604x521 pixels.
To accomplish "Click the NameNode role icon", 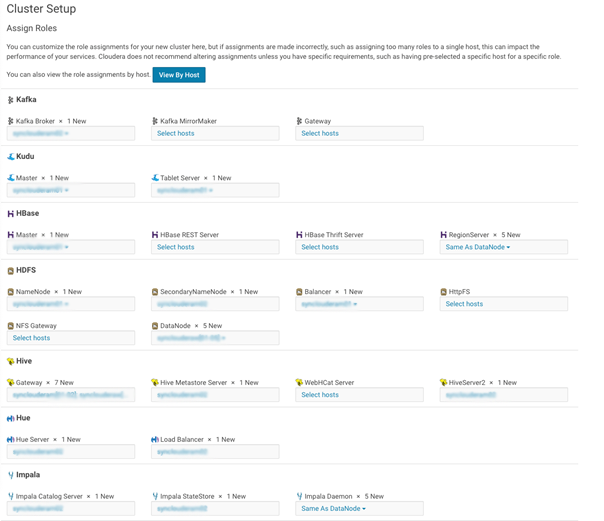I will pyautogui.click(x=10, y=292).
